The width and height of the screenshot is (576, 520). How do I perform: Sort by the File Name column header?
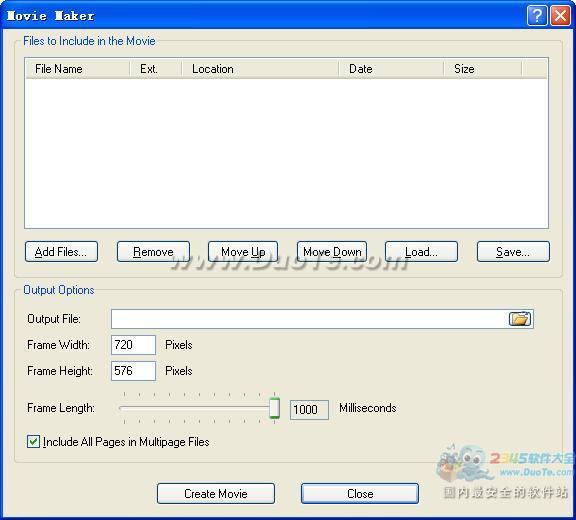[78, 69]
